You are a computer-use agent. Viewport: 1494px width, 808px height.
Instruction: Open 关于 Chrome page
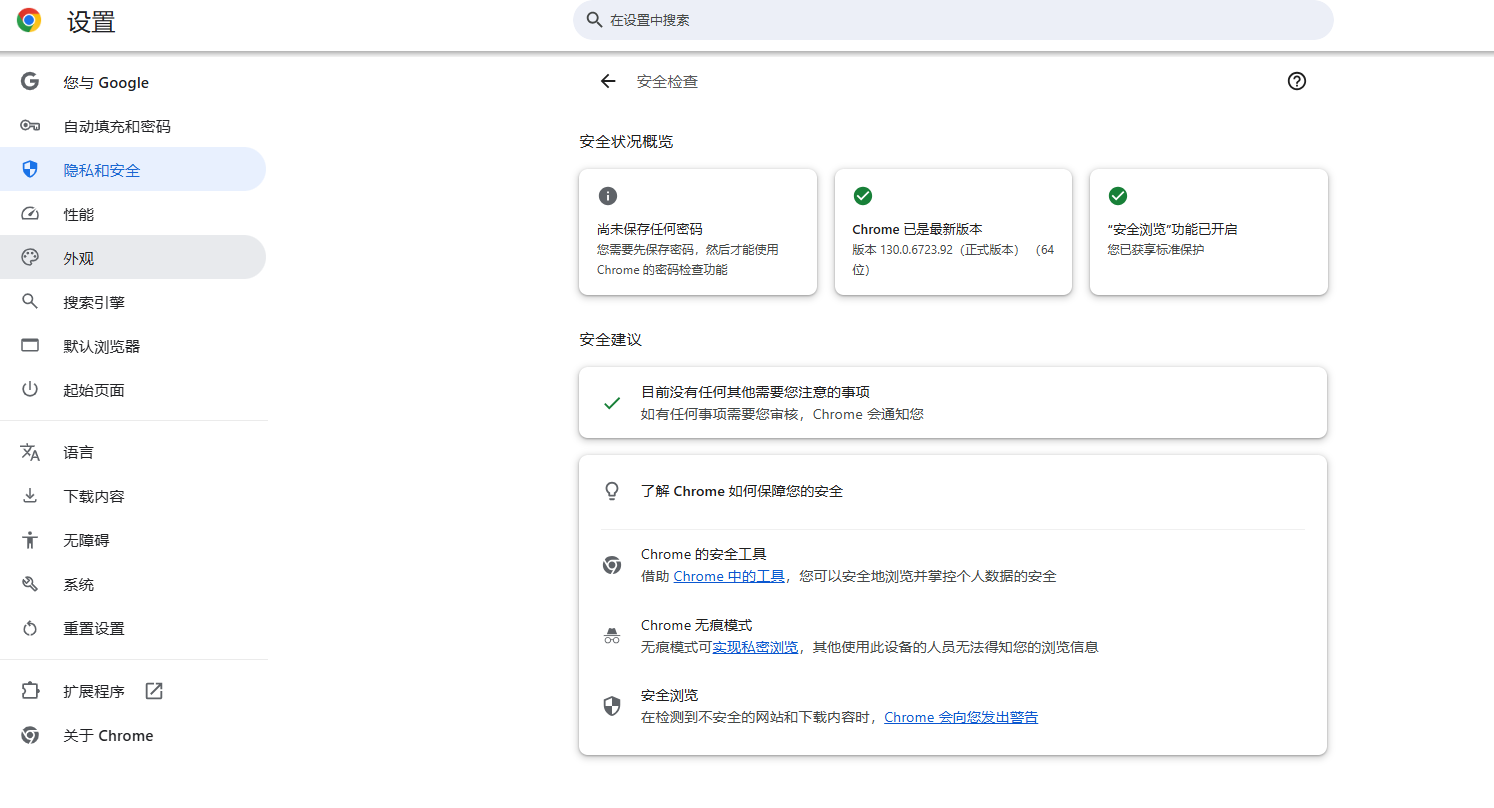click(133, 735)
